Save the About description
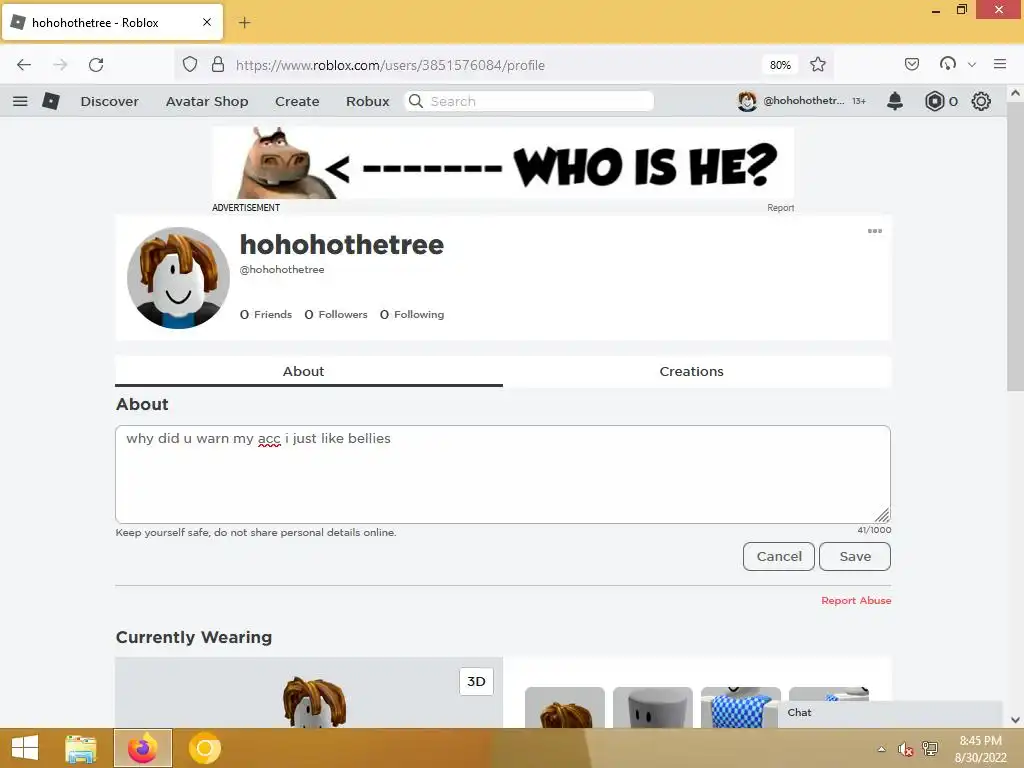 pos(855,556)
